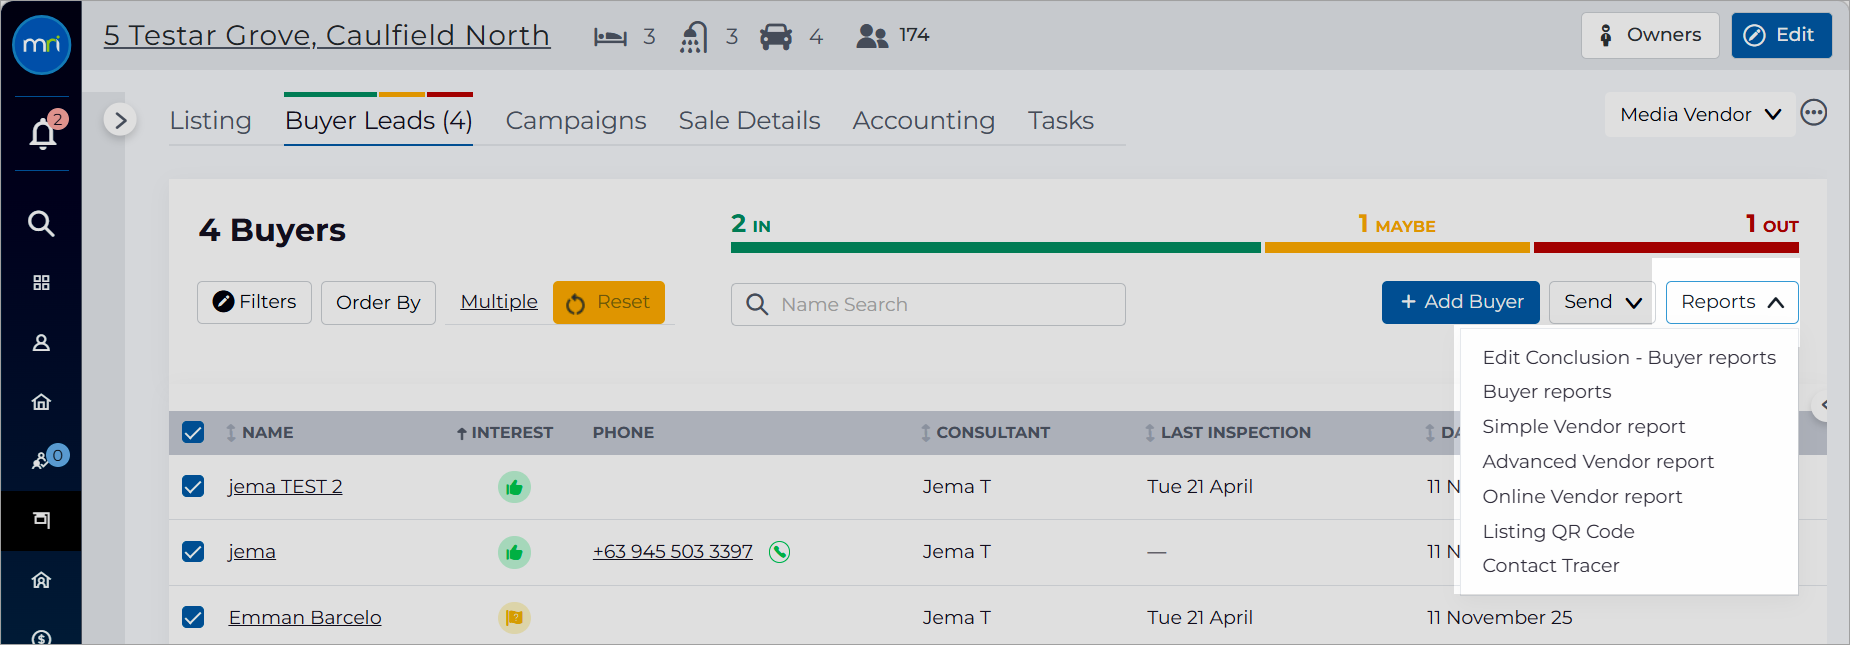Click the red 1 OUT bar
1850x645 pixels.
pyautogui.click(x=1666, y=247)
